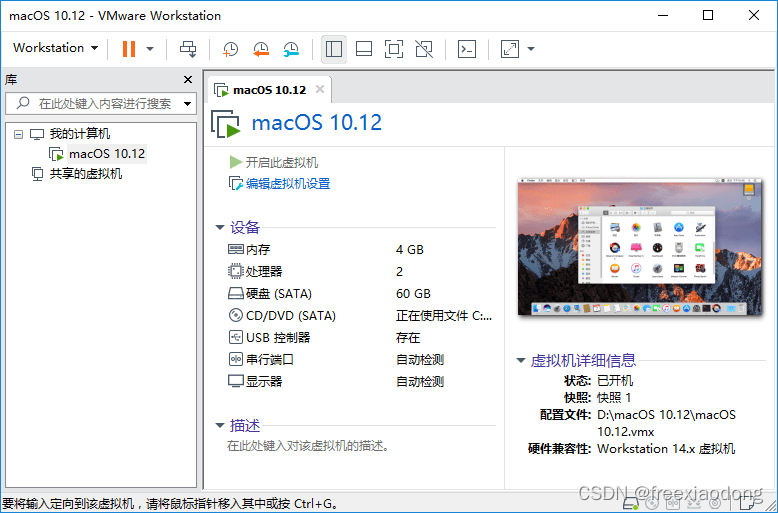The width and height of the screenshot is (778, 513).
Task: Click the 快照 1 snapshot value
Action: click(614, 397)
